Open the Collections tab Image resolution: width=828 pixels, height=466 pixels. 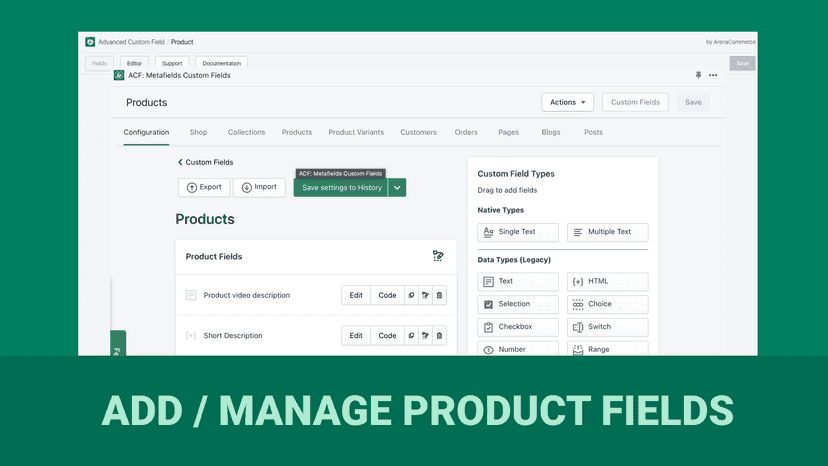(247, 132)
